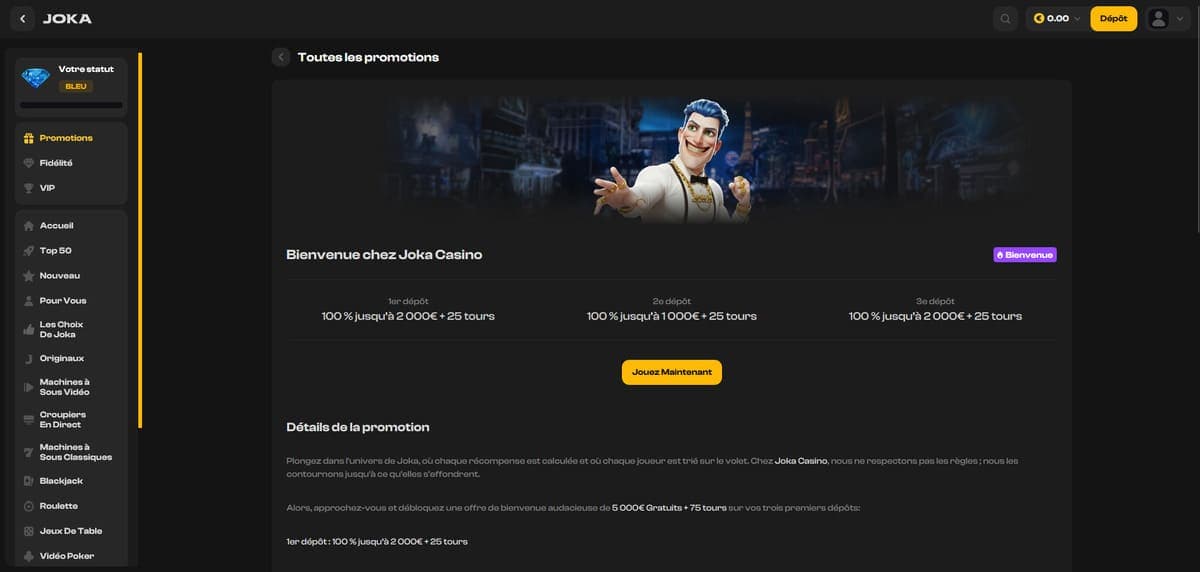This screenshot has width=1200, height=572.
Task: Click the home icon beside Accueil
Action: coord(28,226)
